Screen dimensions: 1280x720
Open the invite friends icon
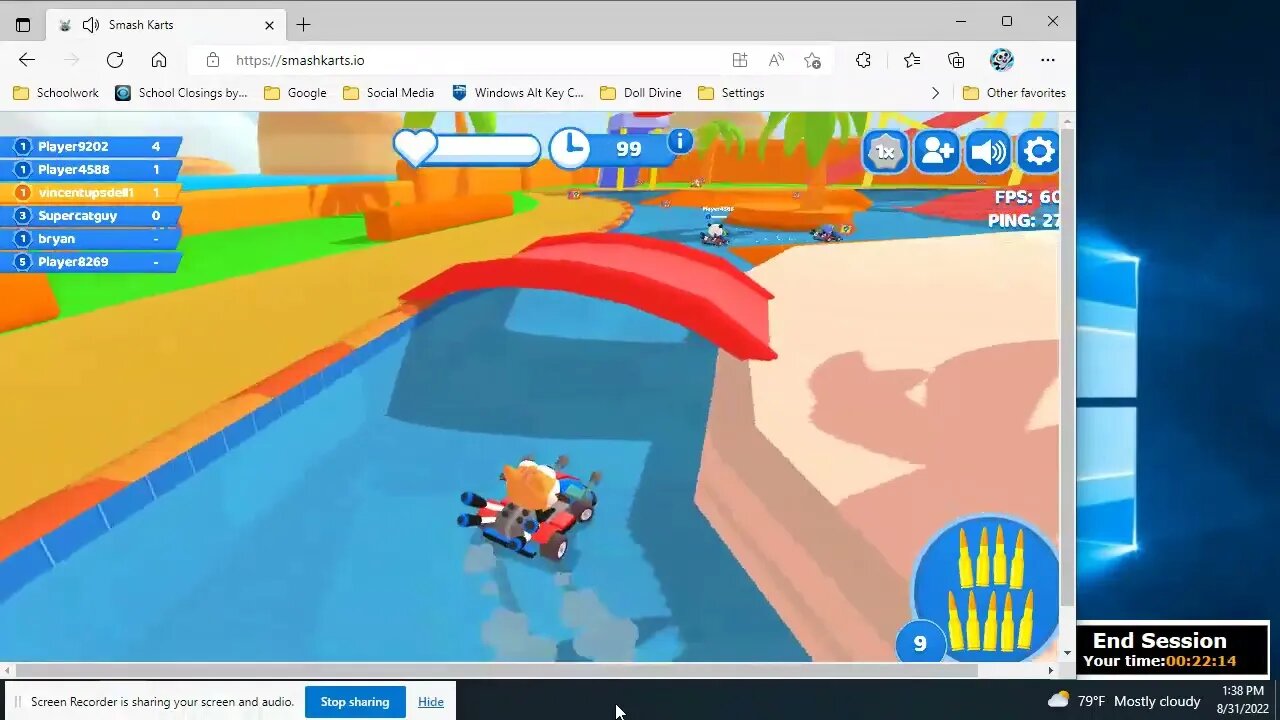click(937, 152)
